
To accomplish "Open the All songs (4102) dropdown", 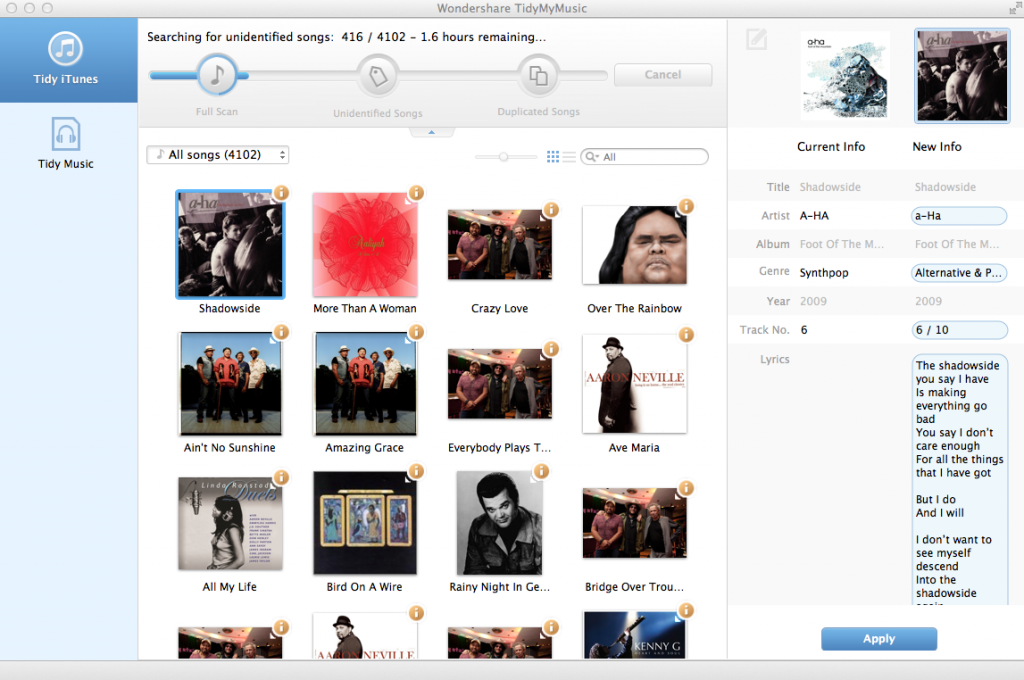I will (x=217, y=155).
